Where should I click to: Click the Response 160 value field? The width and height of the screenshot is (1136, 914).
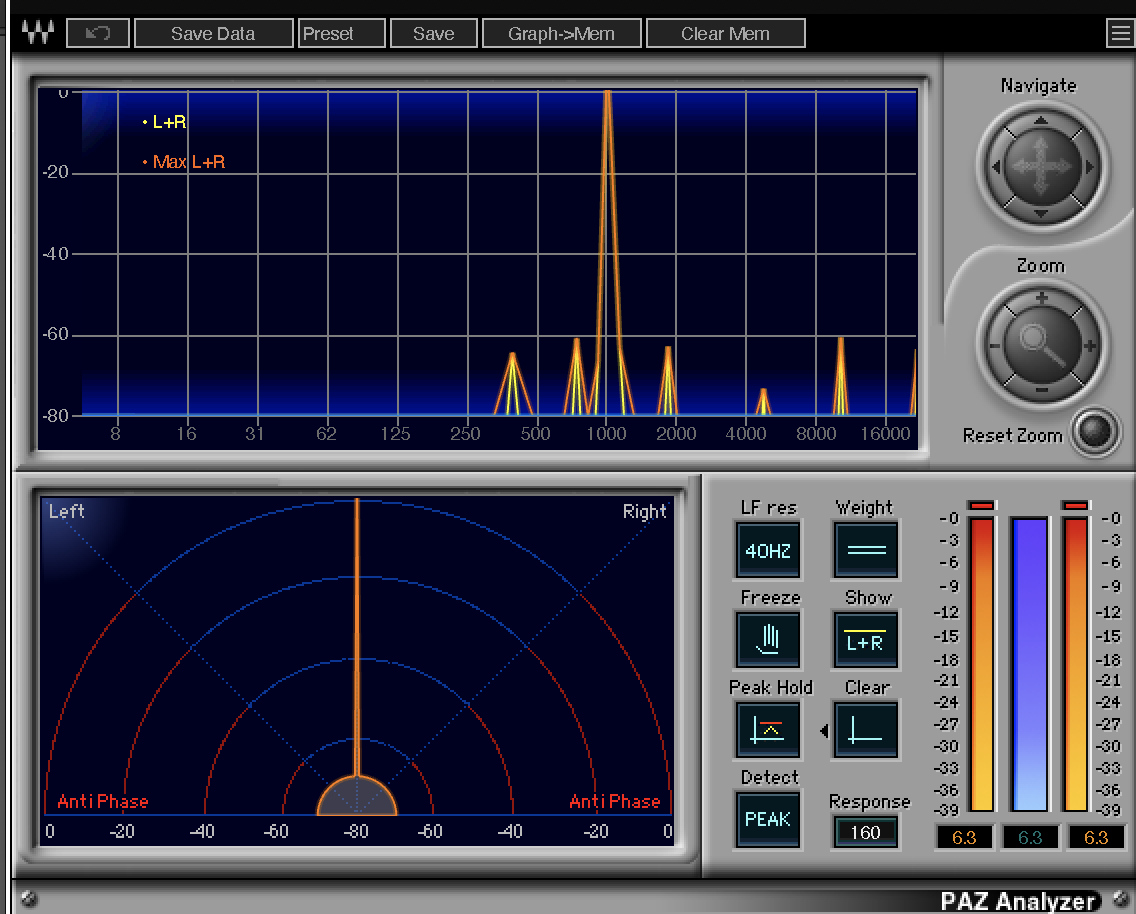866,832
